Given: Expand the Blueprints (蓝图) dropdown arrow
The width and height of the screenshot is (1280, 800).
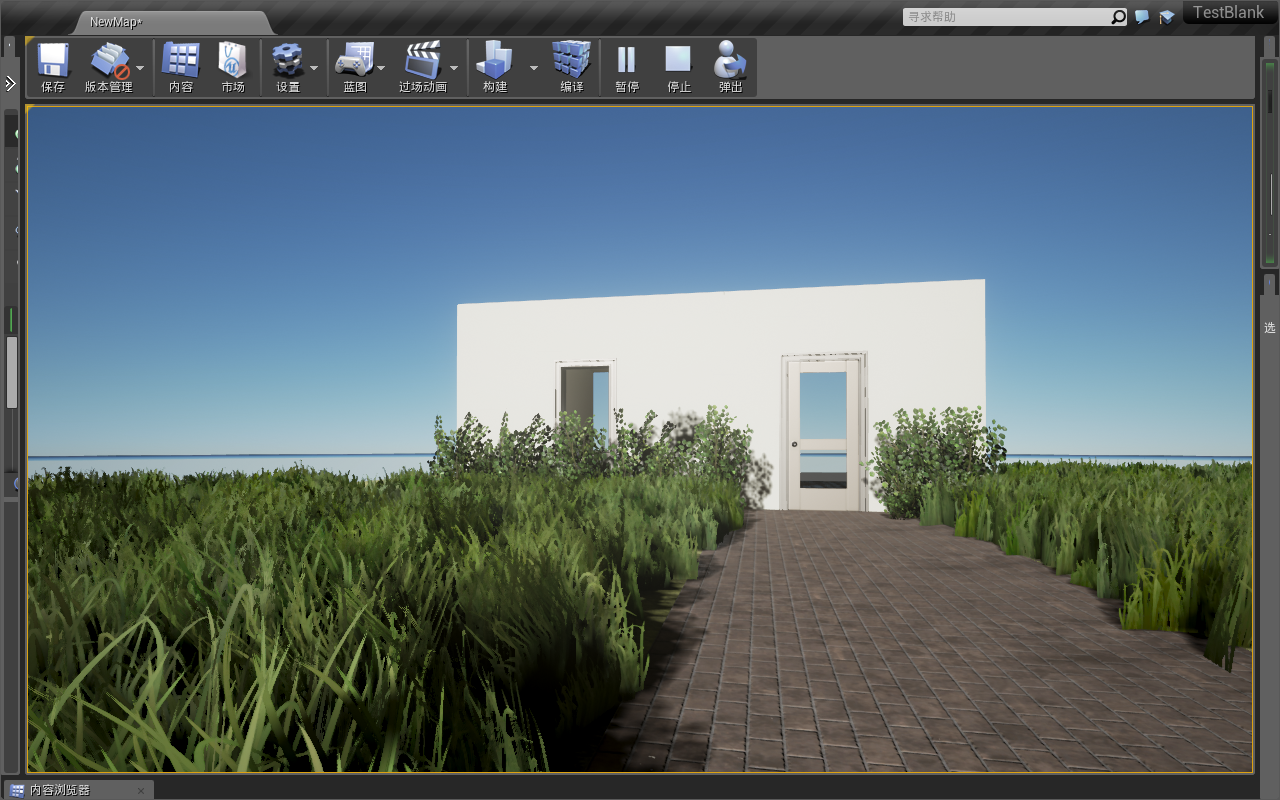Looking at the screenshot, I should click(381, 68).
